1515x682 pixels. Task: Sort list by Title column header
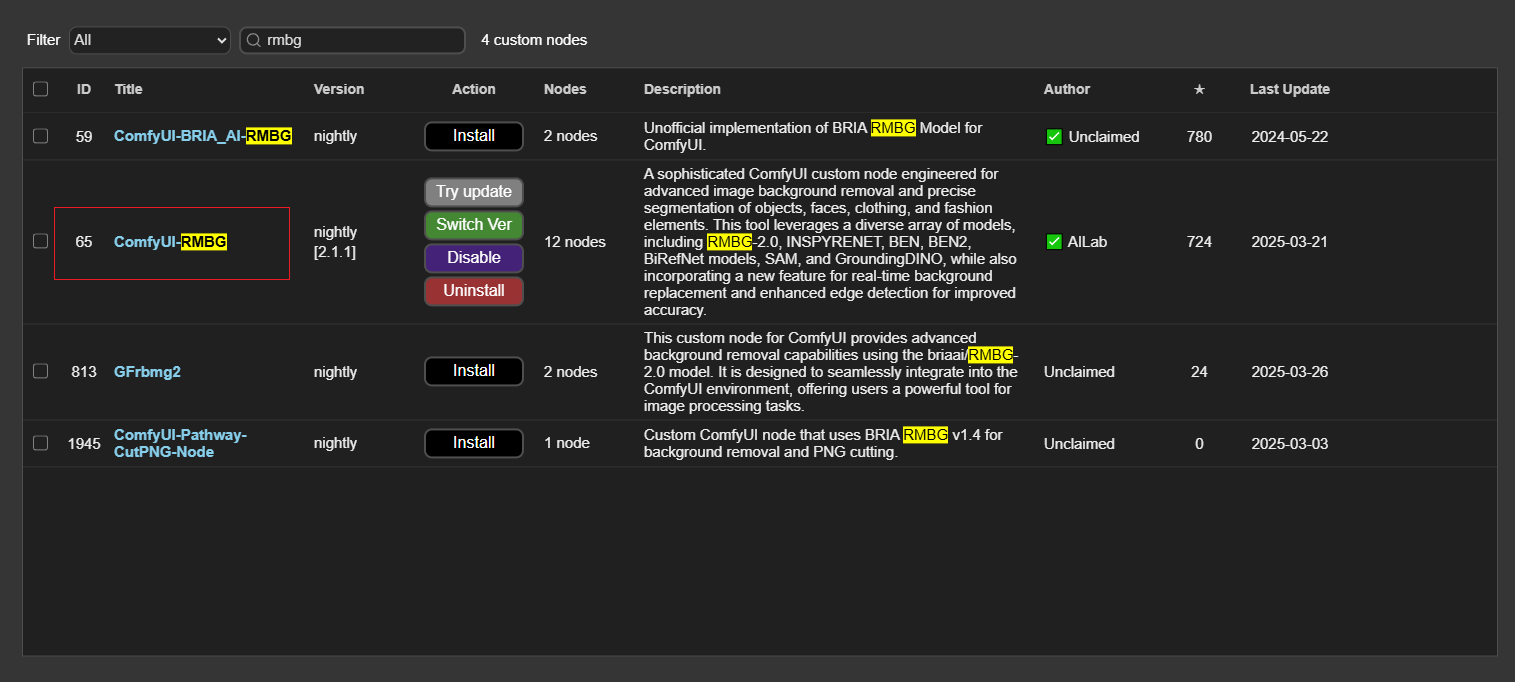pos(128,89)
